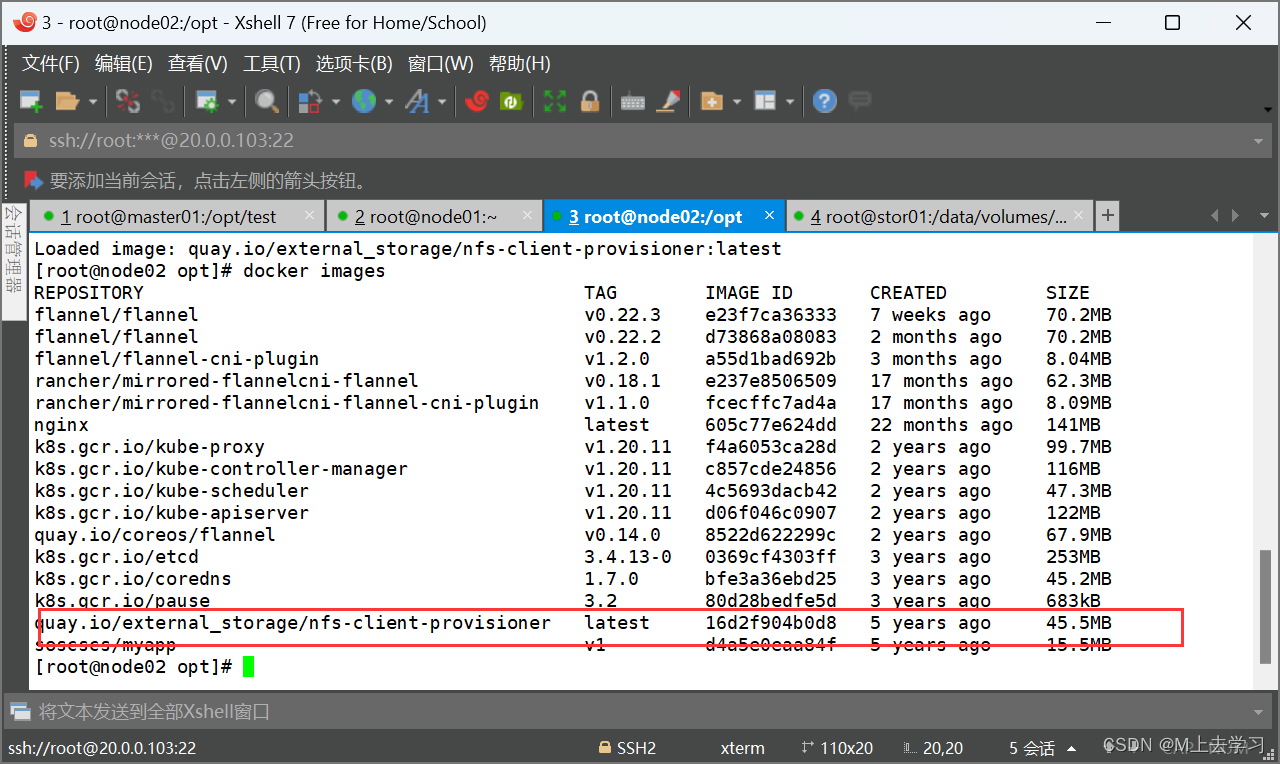Close the root@master01 tab
This screenshot has height=764, width=1280.
309,215
